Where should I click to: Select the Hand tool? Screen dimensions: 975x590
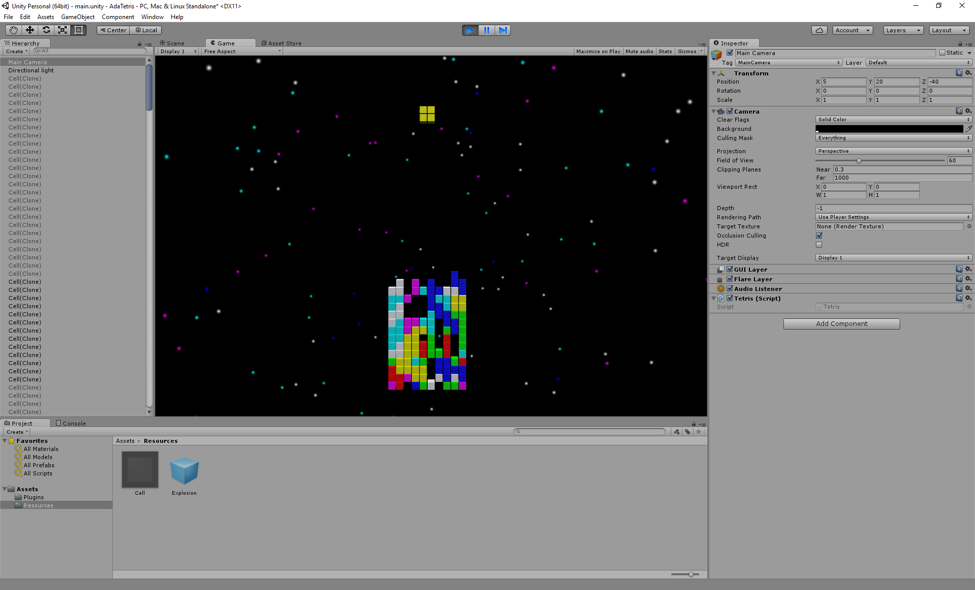click(12, 29)
